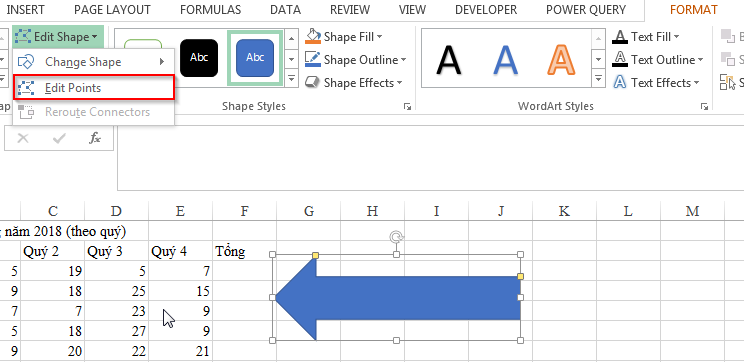Switch to the PAGE LAYOUT tab
The width and height of the screenshot is (744, 362).
click(112, 9)
